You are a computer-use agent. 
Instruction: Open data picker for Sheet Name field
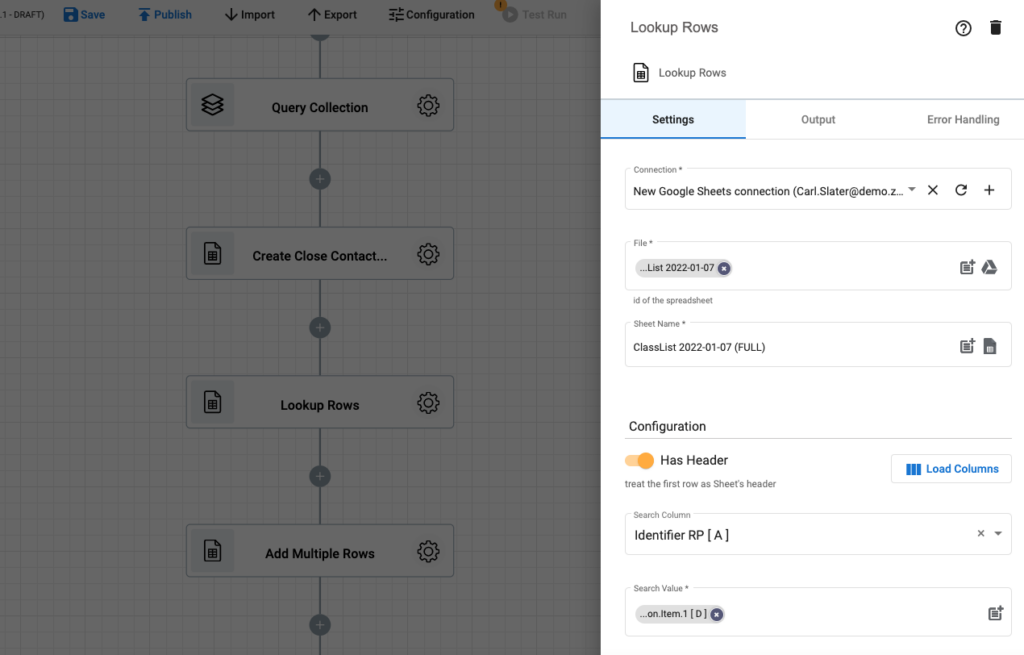point(967,346)
